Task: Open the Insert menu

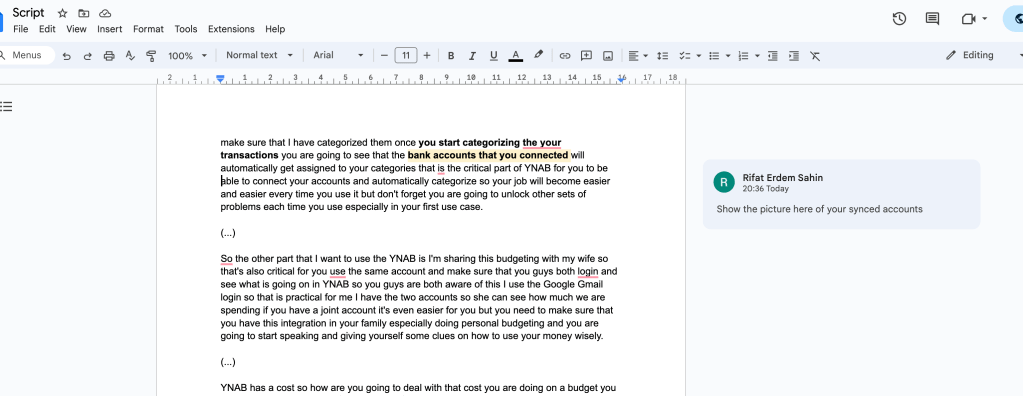Action: tap(110, 29)
